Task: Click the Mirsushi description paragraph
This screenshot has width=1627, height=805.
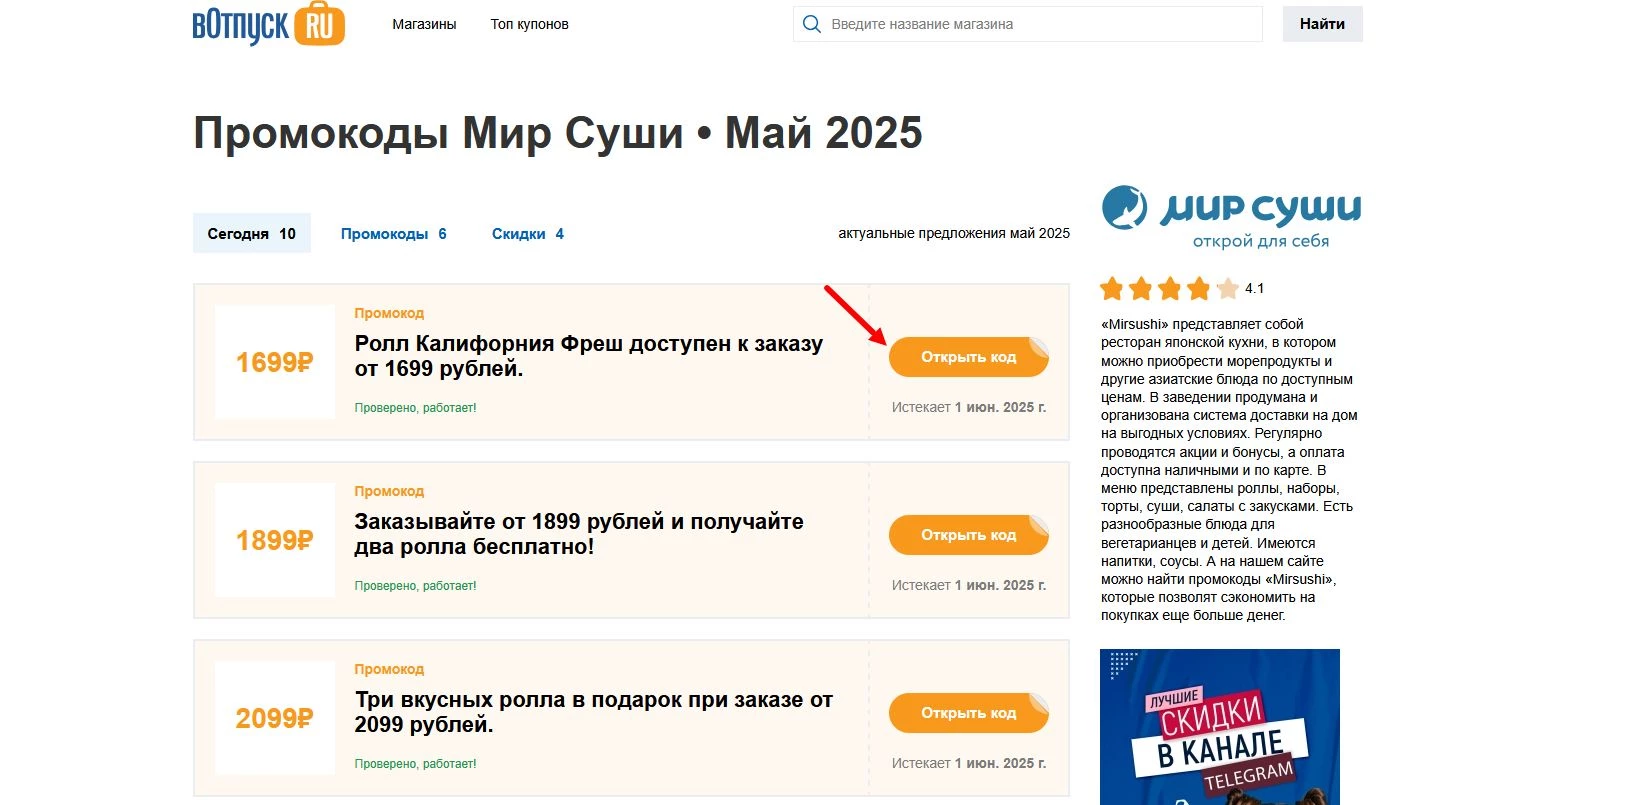Action: [1229, 470]
